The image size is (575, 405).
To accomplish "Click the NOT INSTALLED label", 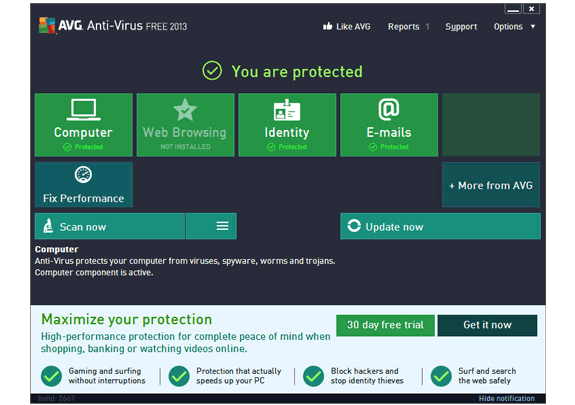I will coord(185,147).
